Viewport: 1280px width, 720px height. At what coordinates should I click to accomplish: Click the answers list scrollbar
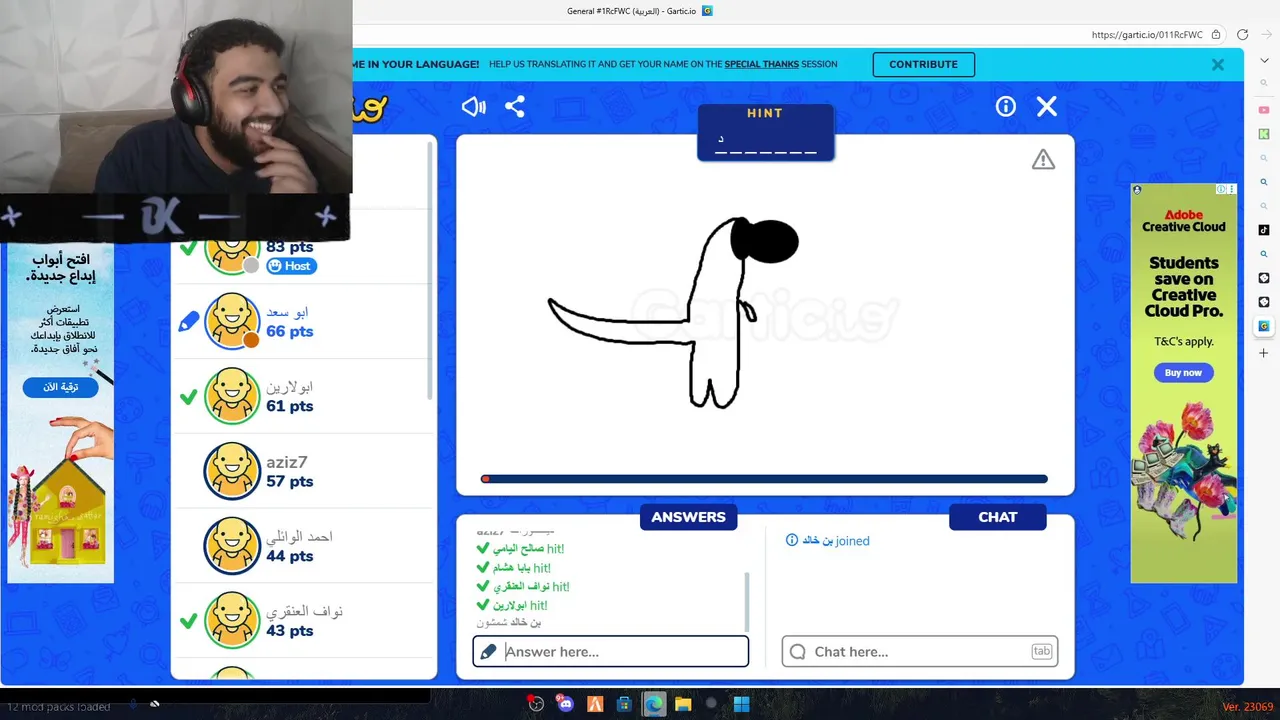tap(746, 601)
